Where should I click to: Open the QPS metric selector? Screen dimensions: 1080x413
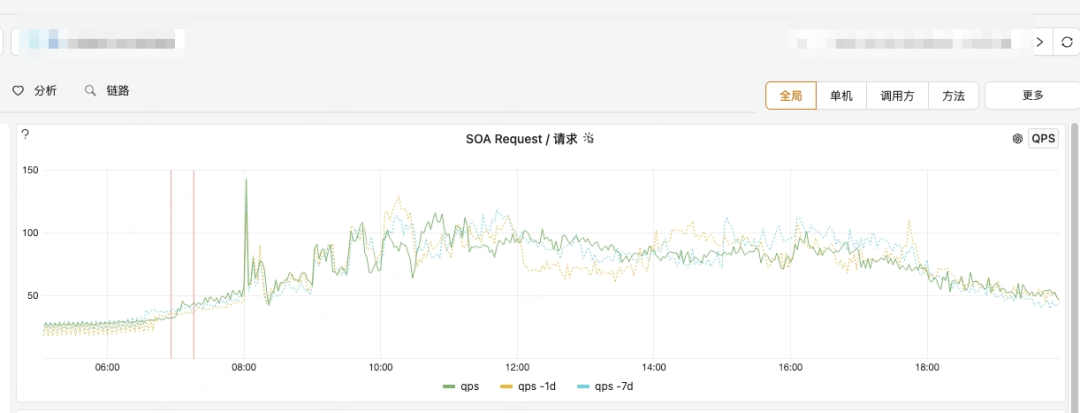(1043, 139)
